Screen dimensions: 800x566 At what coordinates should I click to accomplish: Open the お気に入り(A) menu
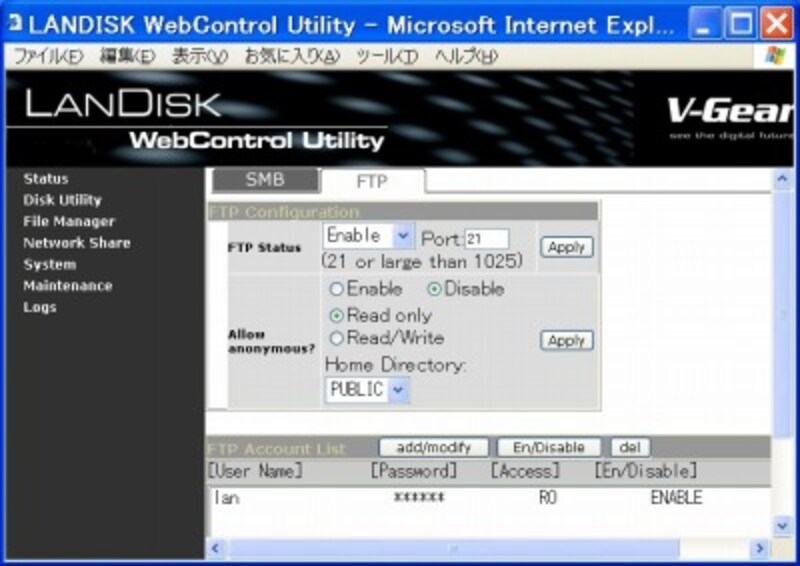pos(292,56)
